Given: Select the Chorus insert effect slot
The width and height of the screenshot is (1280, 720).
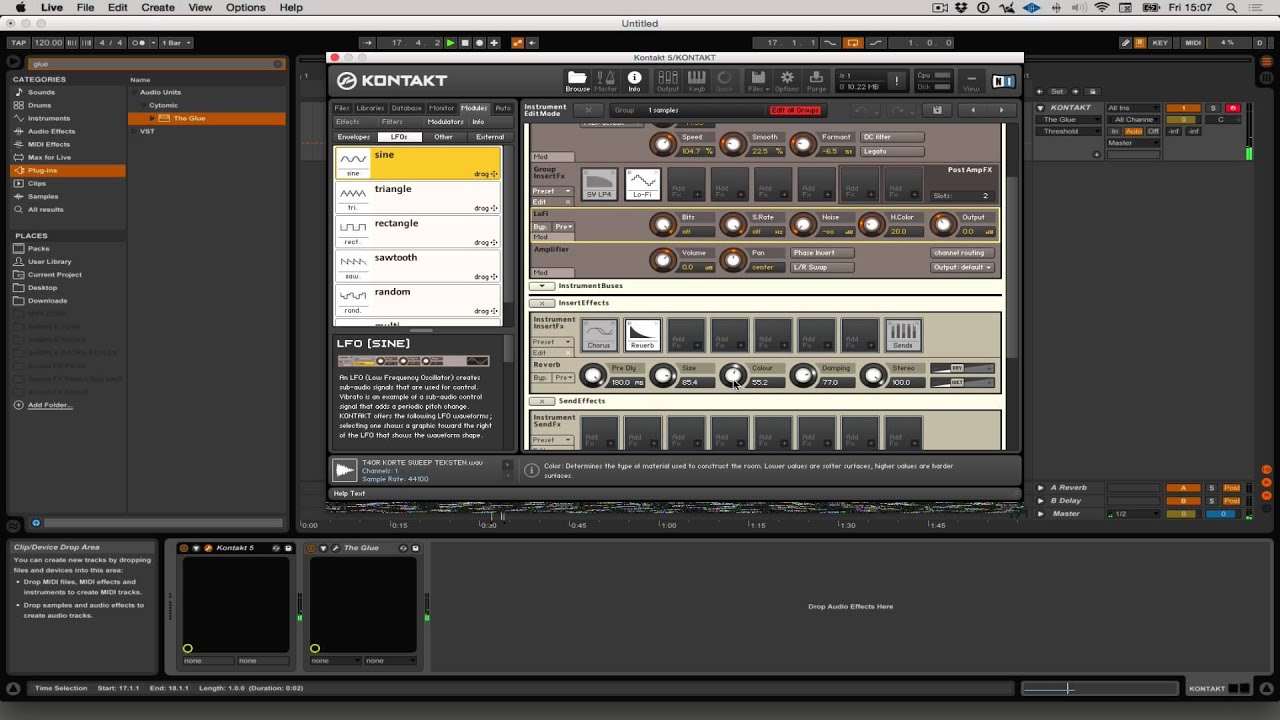Looking at the screenshot, I should click(599, 335).
